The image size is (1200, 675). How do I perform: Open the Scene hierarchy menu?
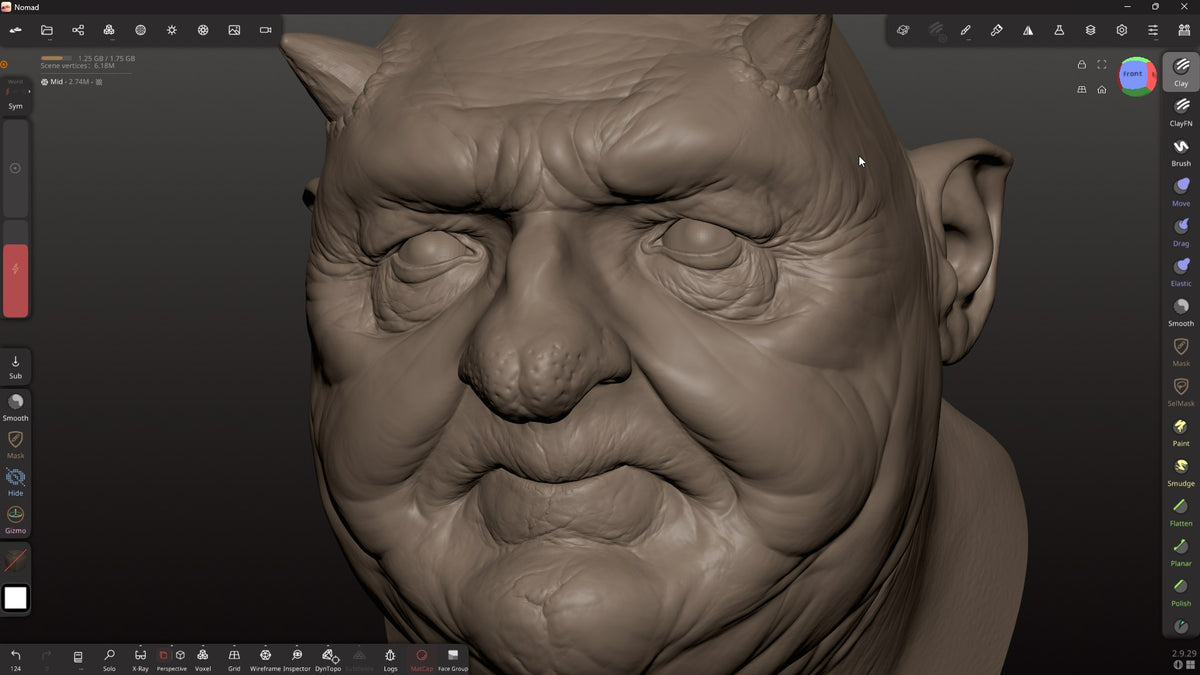pyautogui.click(x=78, y=30)
